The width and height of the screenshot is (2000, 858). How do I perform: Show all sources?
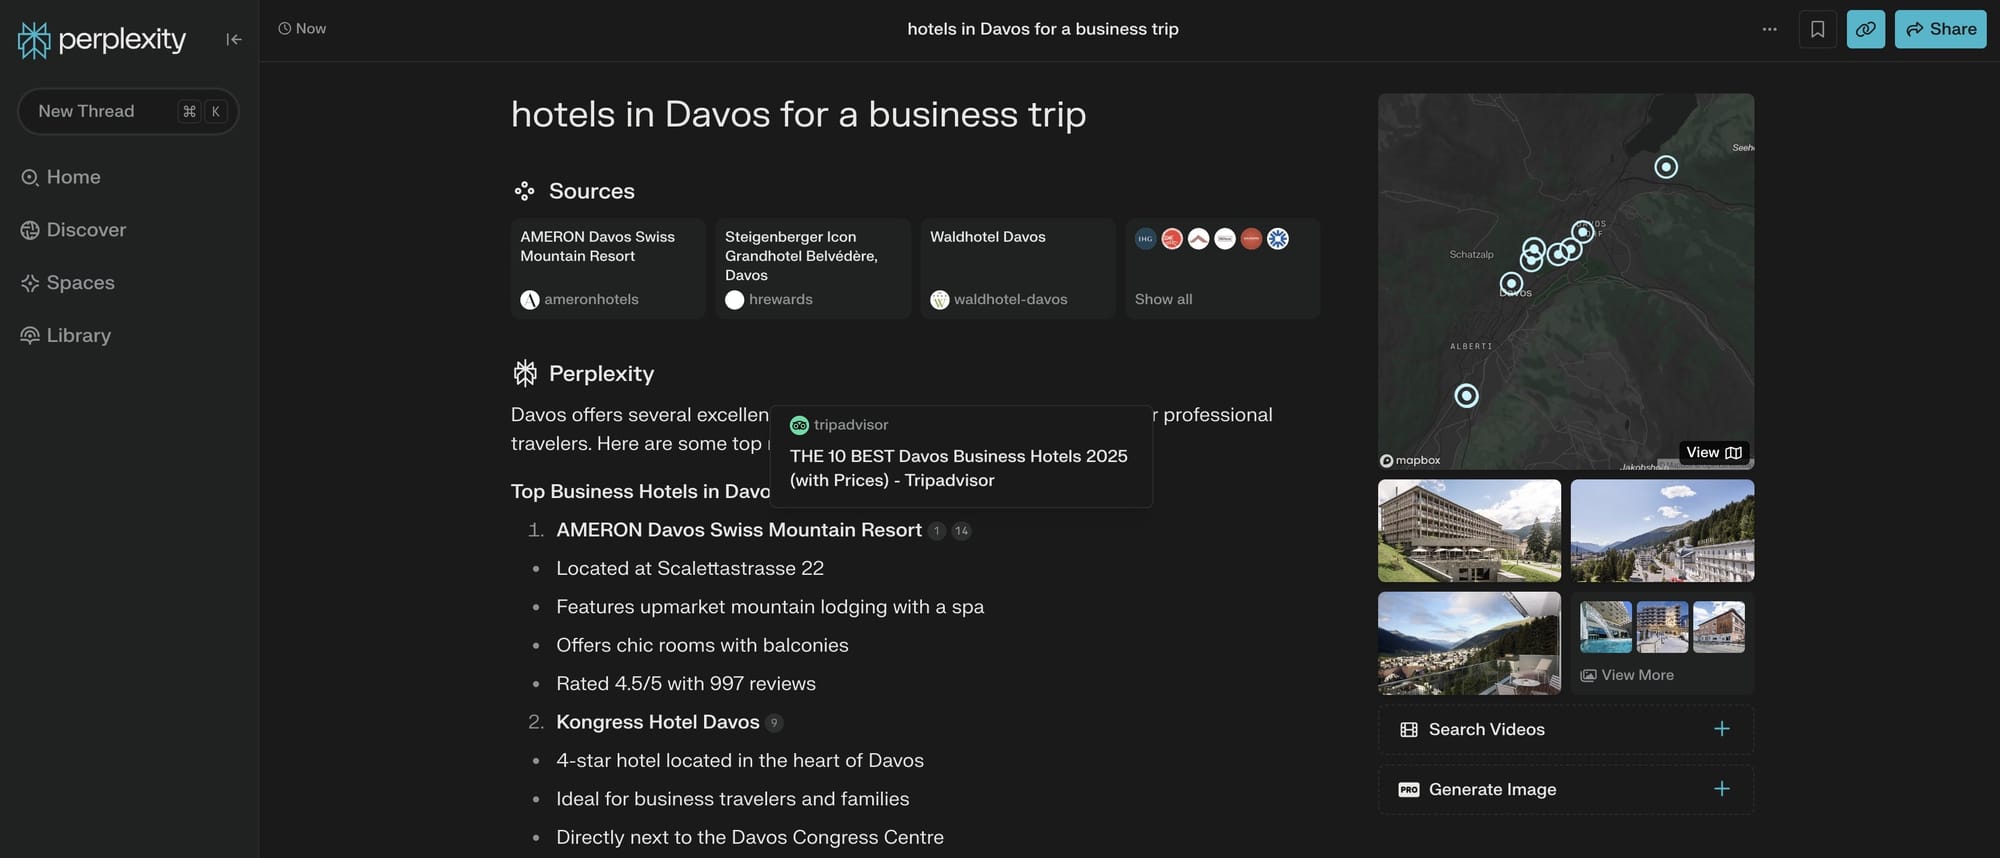coord(1223,268)
